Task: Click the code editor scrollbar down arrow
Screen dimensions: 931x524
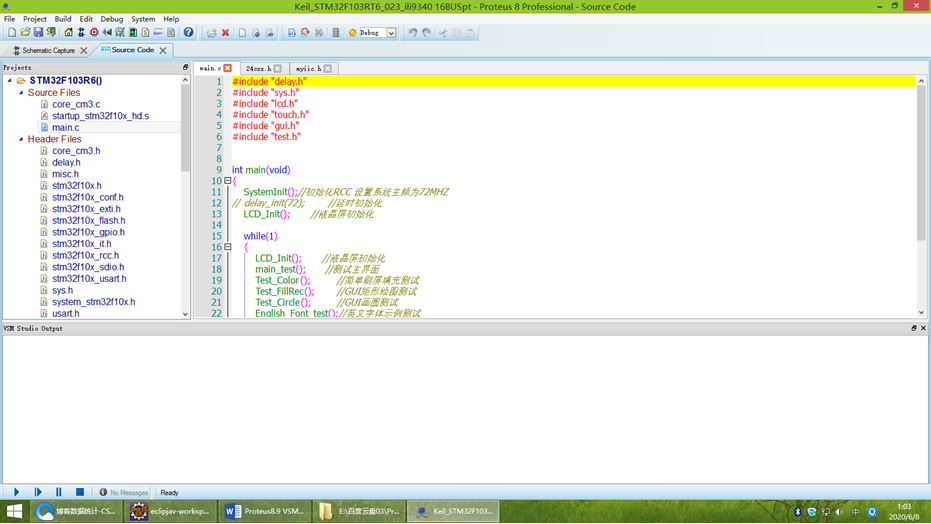Action: click(x=921, y=313)
